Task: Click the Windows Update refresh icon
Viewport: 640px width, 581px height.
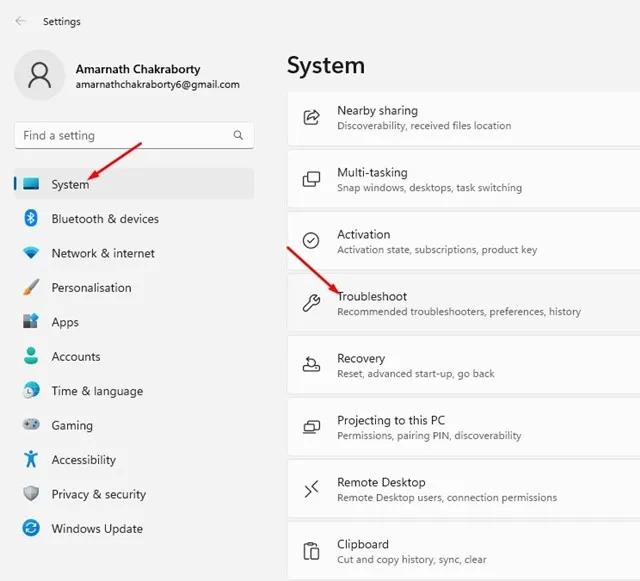Action: tap(31, 528)
